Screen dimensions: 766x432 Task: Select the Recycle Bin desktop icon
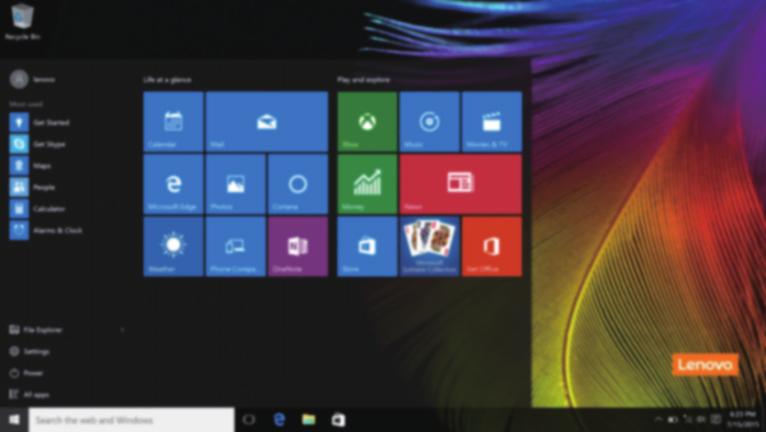coord(22,21)
